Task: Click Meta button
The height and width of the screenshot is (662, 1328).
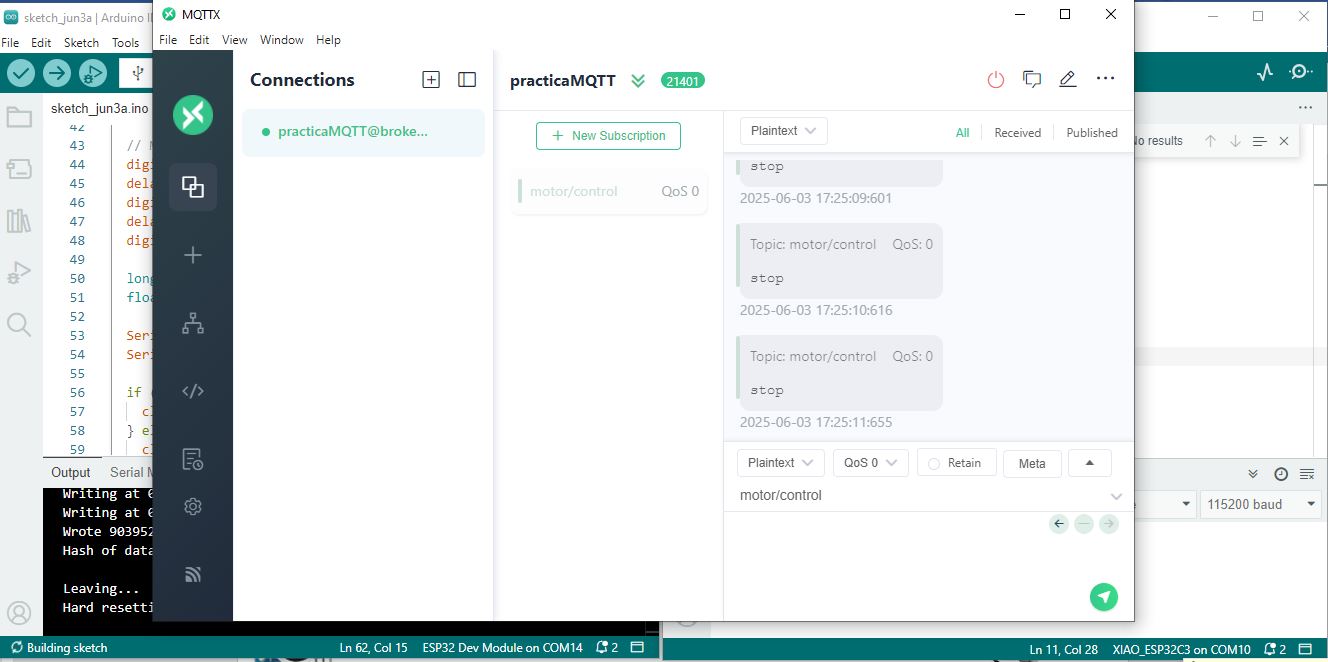Action: (x=1032, y=463)
